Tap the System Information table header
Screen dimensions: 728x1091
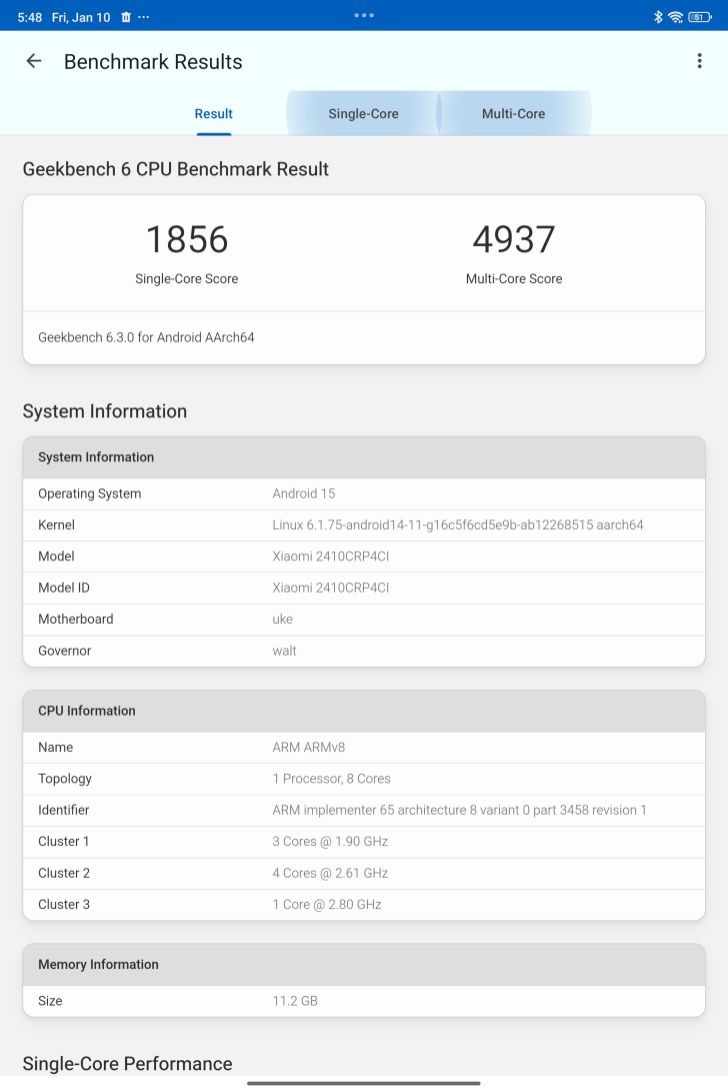(364, 457)
